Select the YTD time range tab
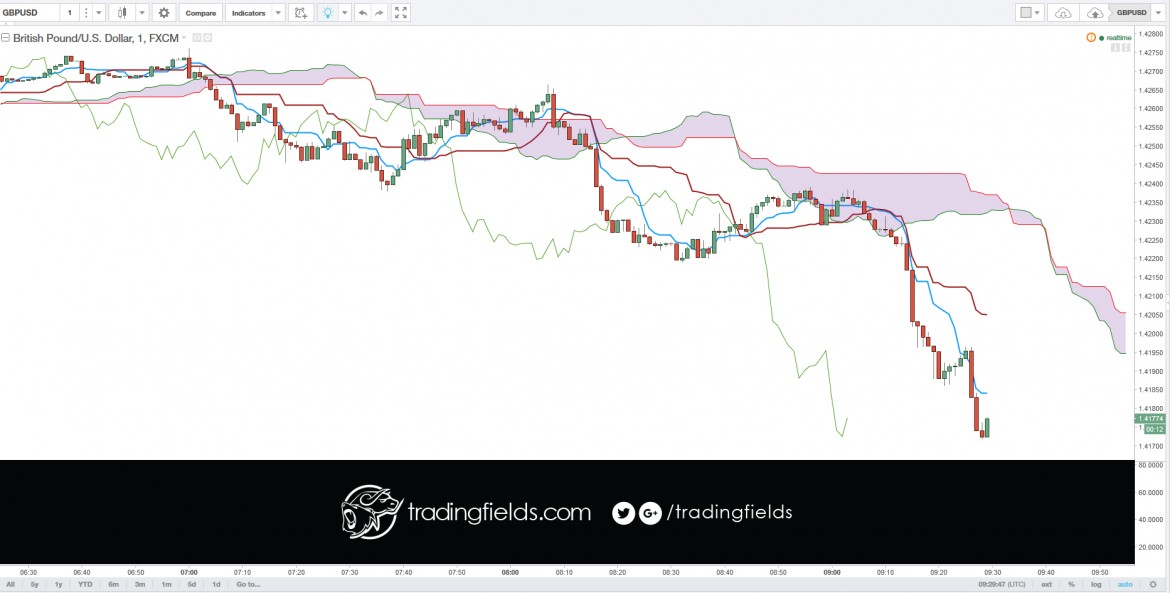The width and height of the screenshot is (1170, 593). [84, 584]
